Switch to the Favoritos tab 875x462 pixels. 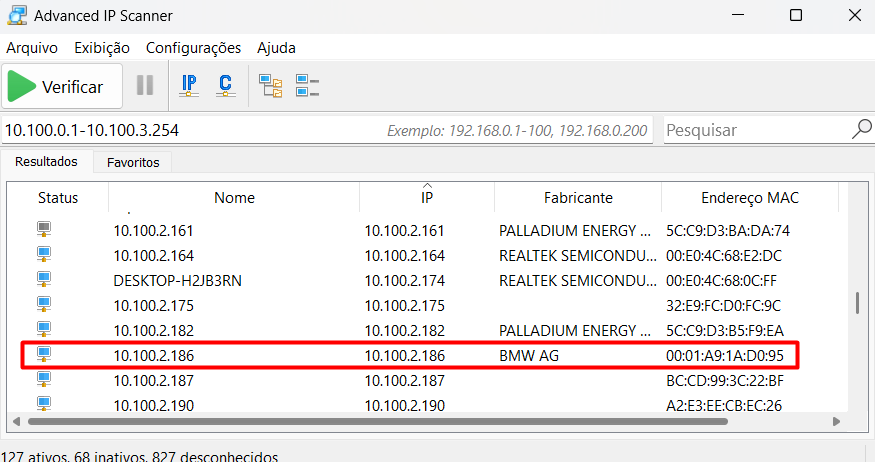point(133,162)
